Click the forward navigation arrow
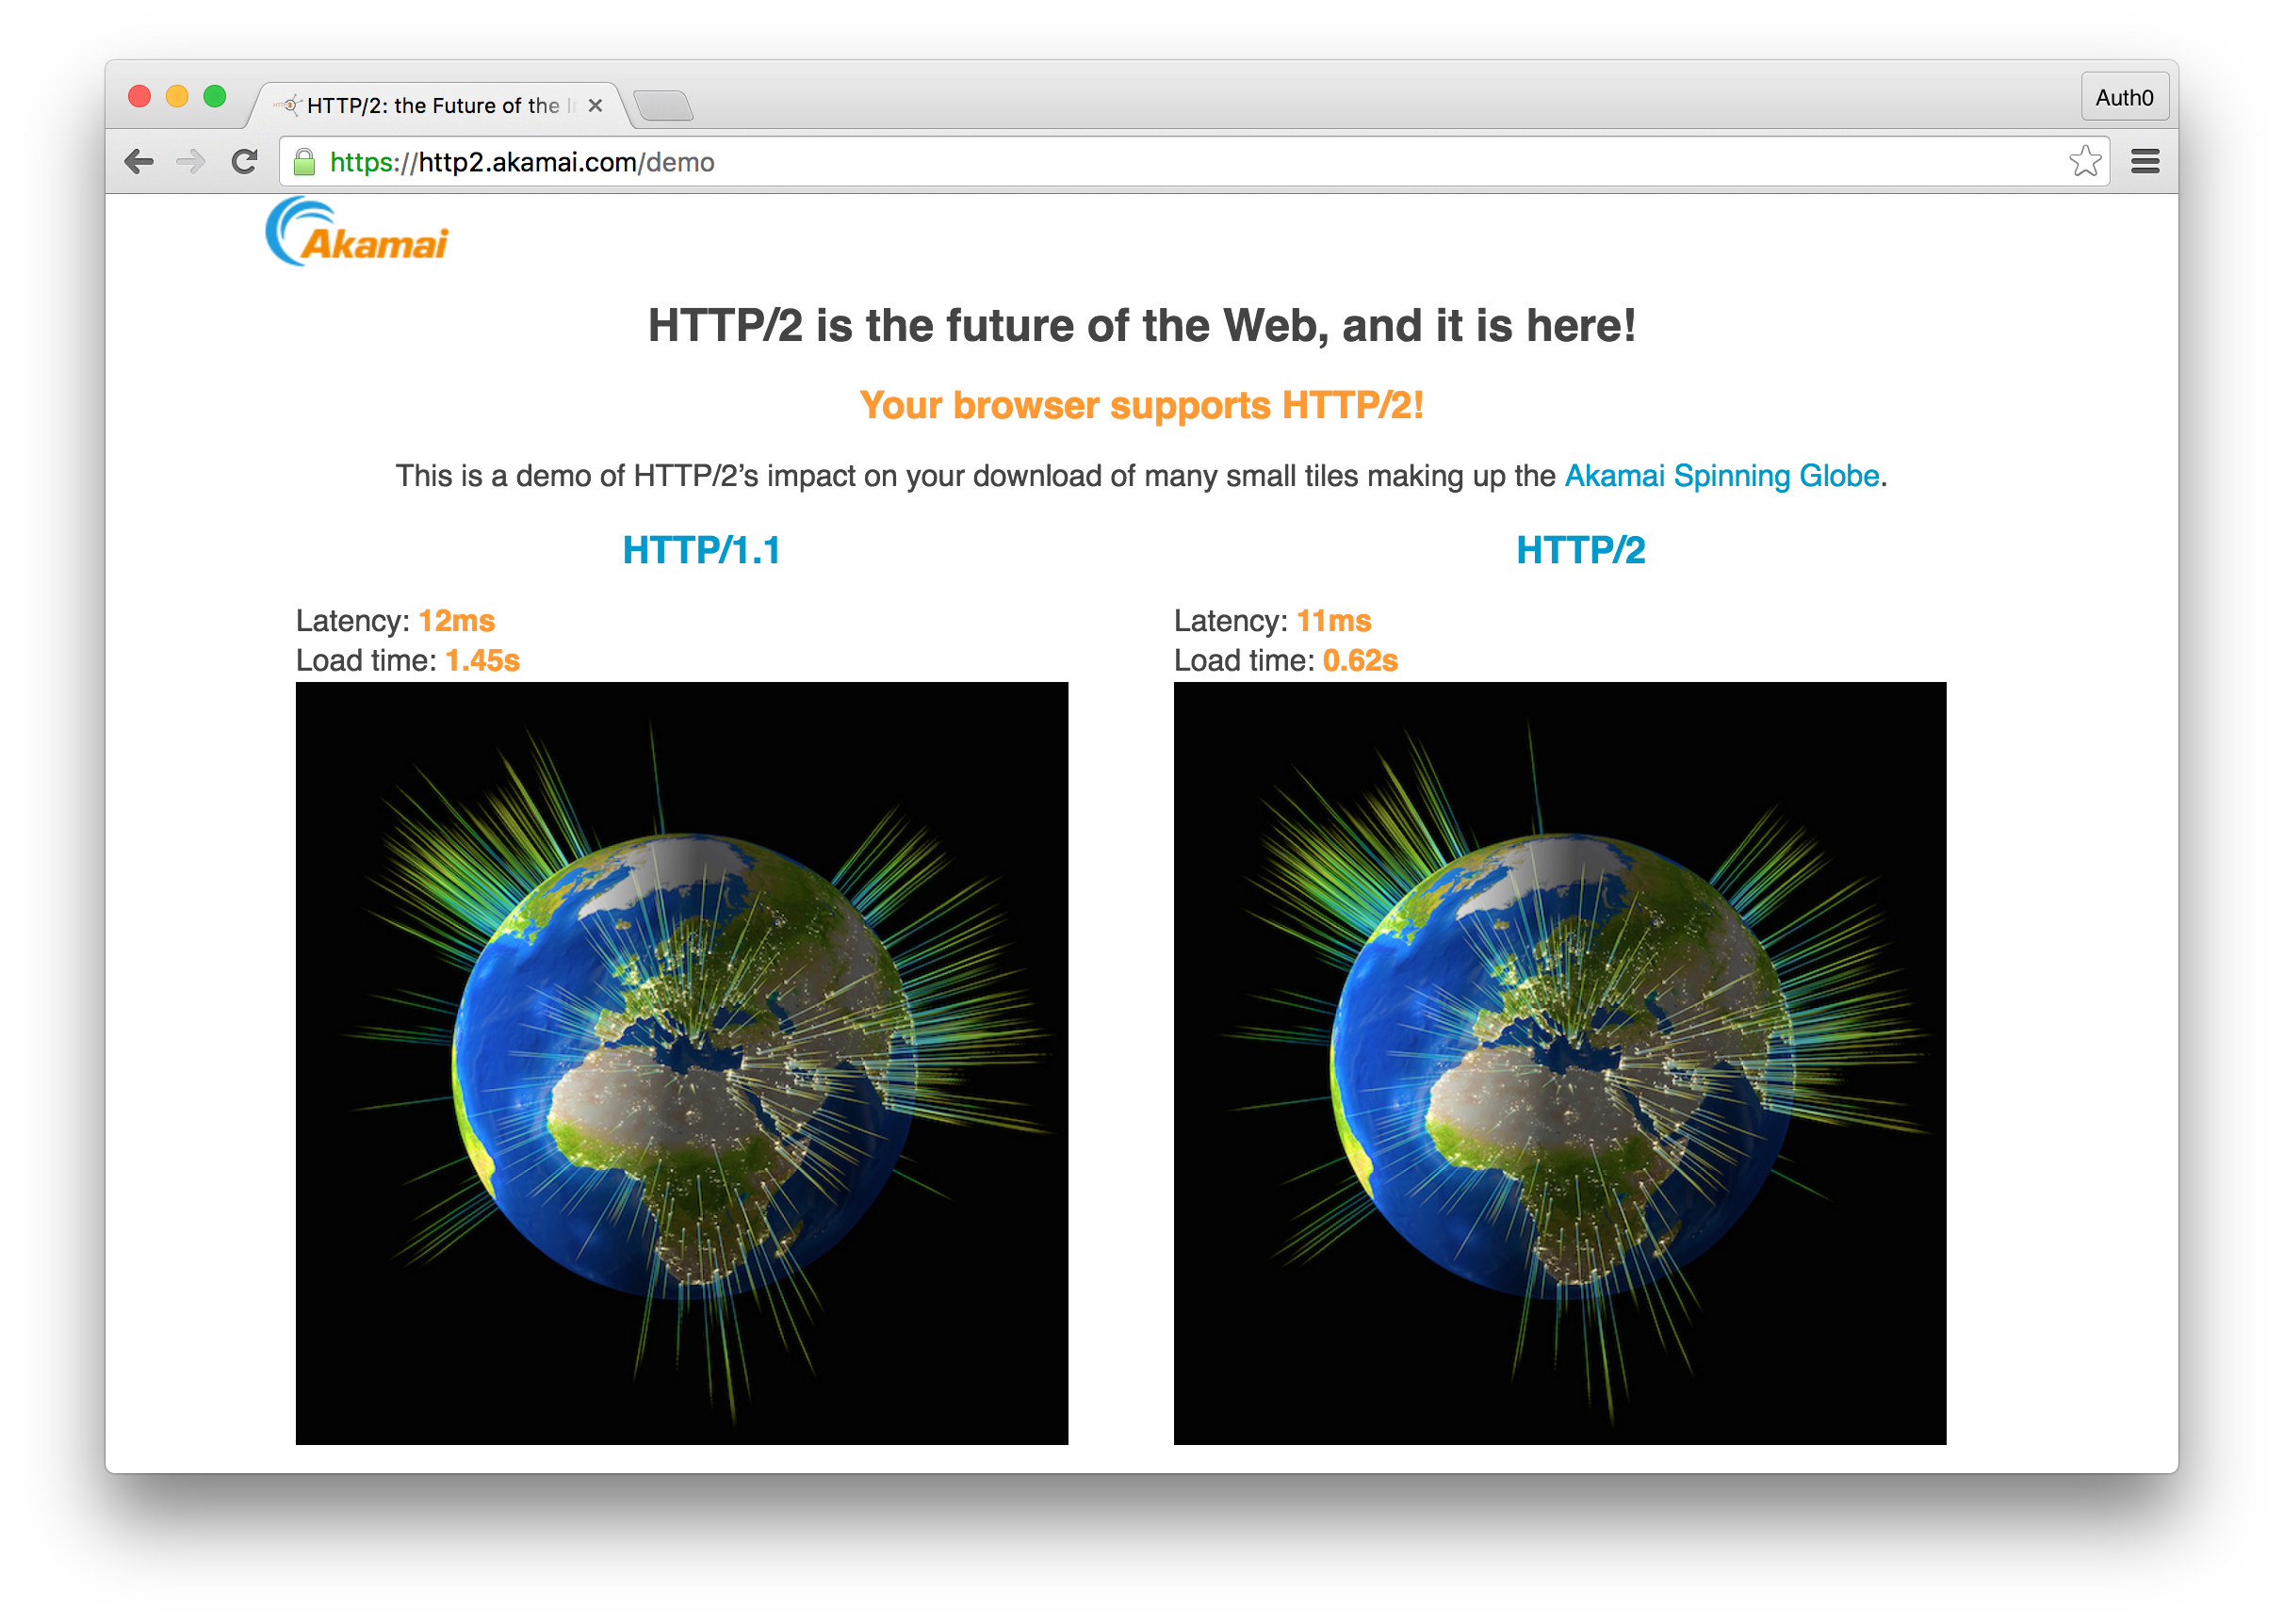2284x1624 pixels. pos(190,161)
